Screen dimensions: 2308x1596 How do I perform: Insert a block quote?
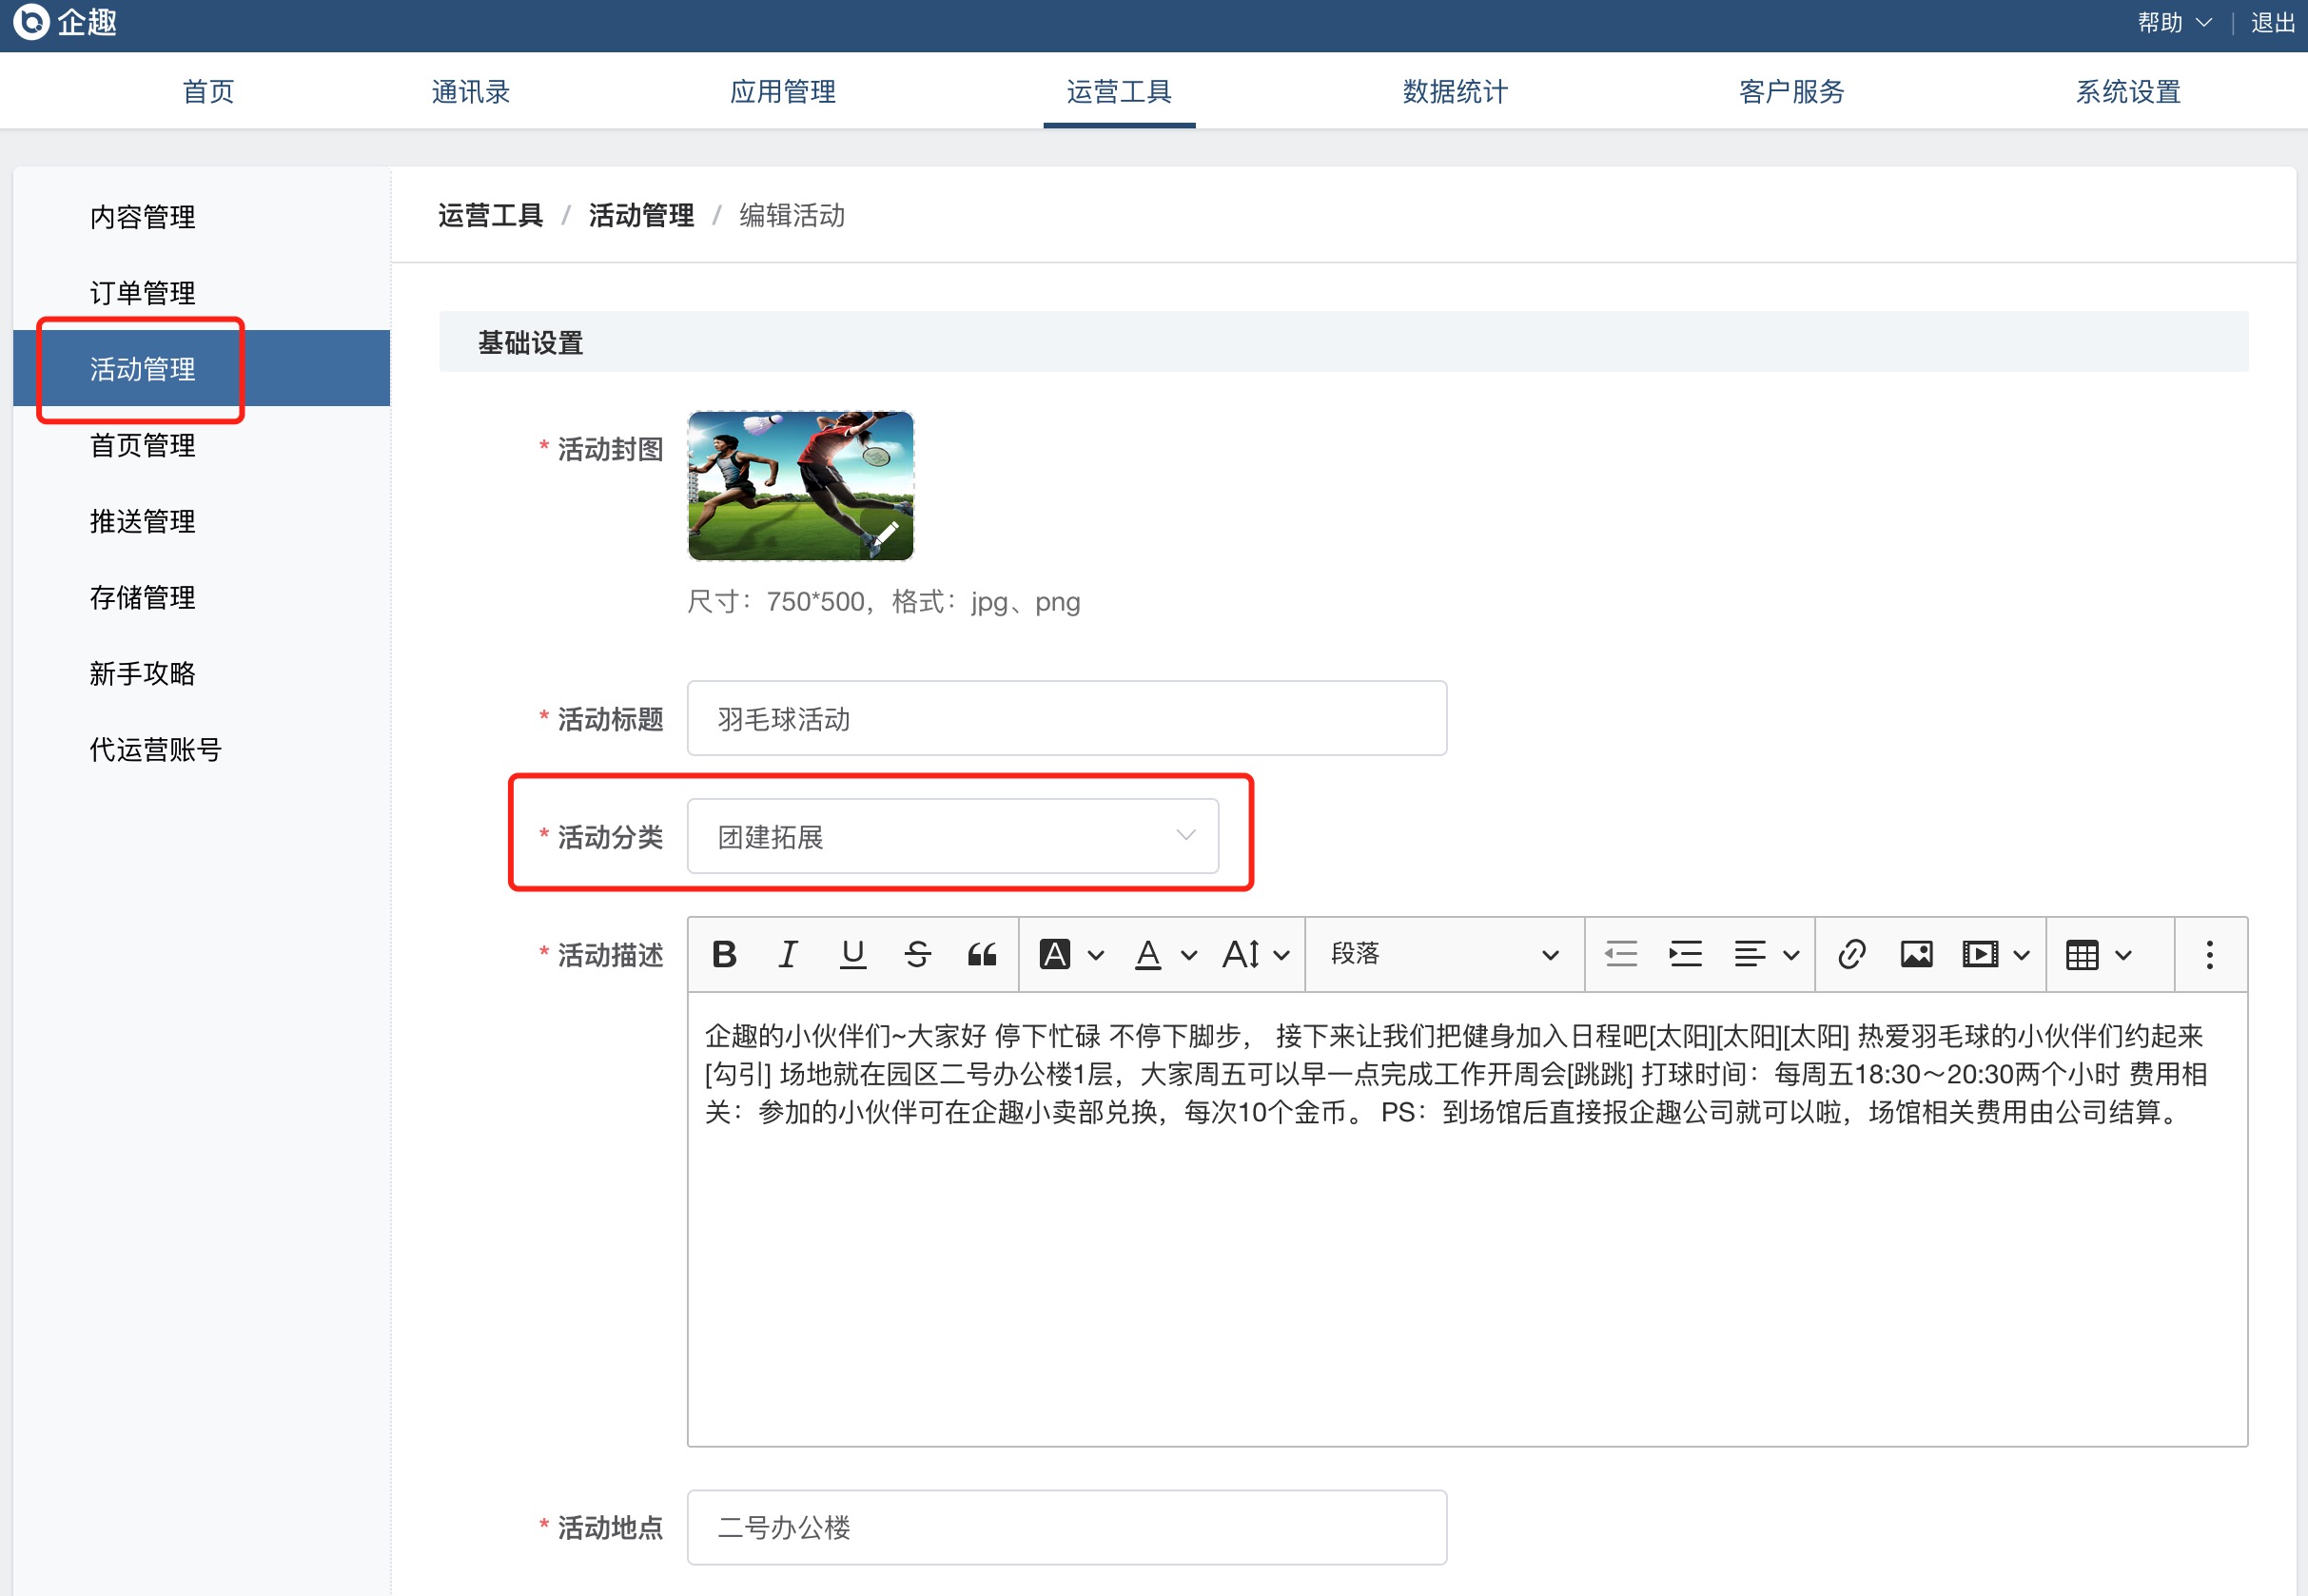coord(982,954)
